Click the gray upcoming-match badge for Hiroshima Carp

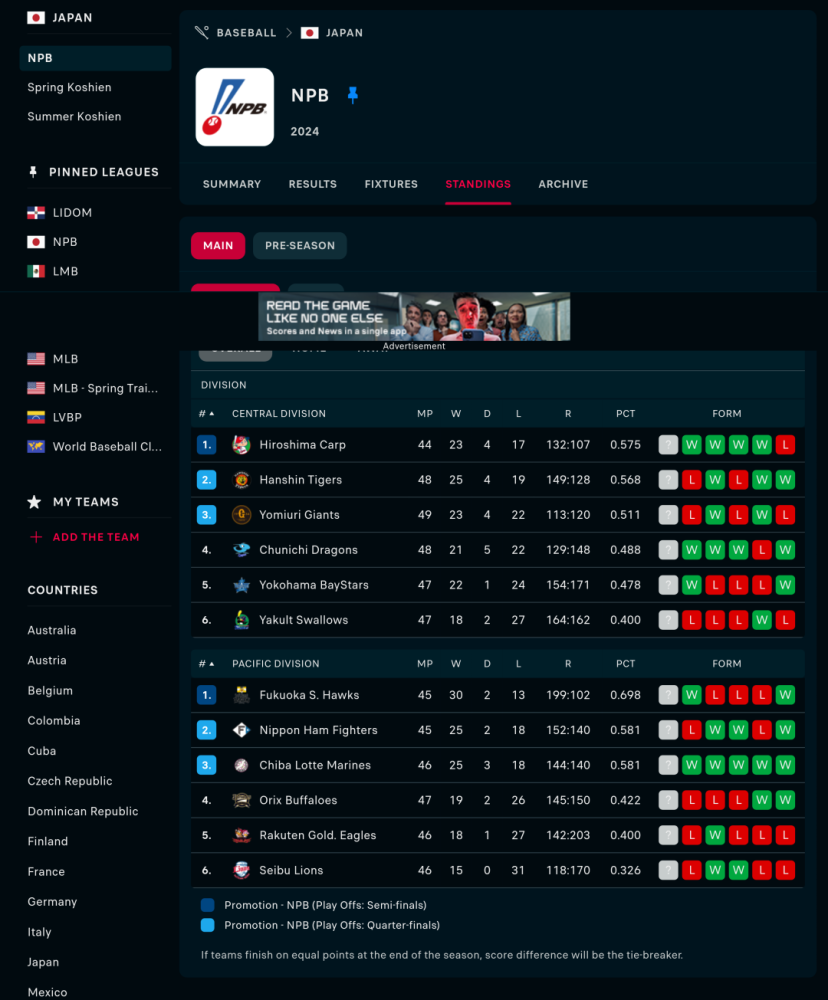coord(668,445)
